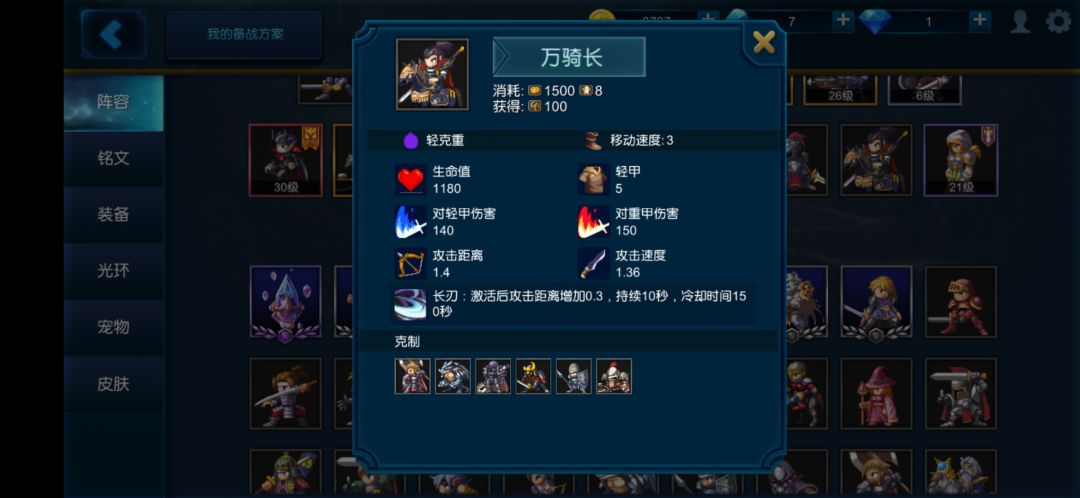Select the level 21 armored hero card
The width and height of the screenshot is (1080, 498).
(x=960, y=160)
